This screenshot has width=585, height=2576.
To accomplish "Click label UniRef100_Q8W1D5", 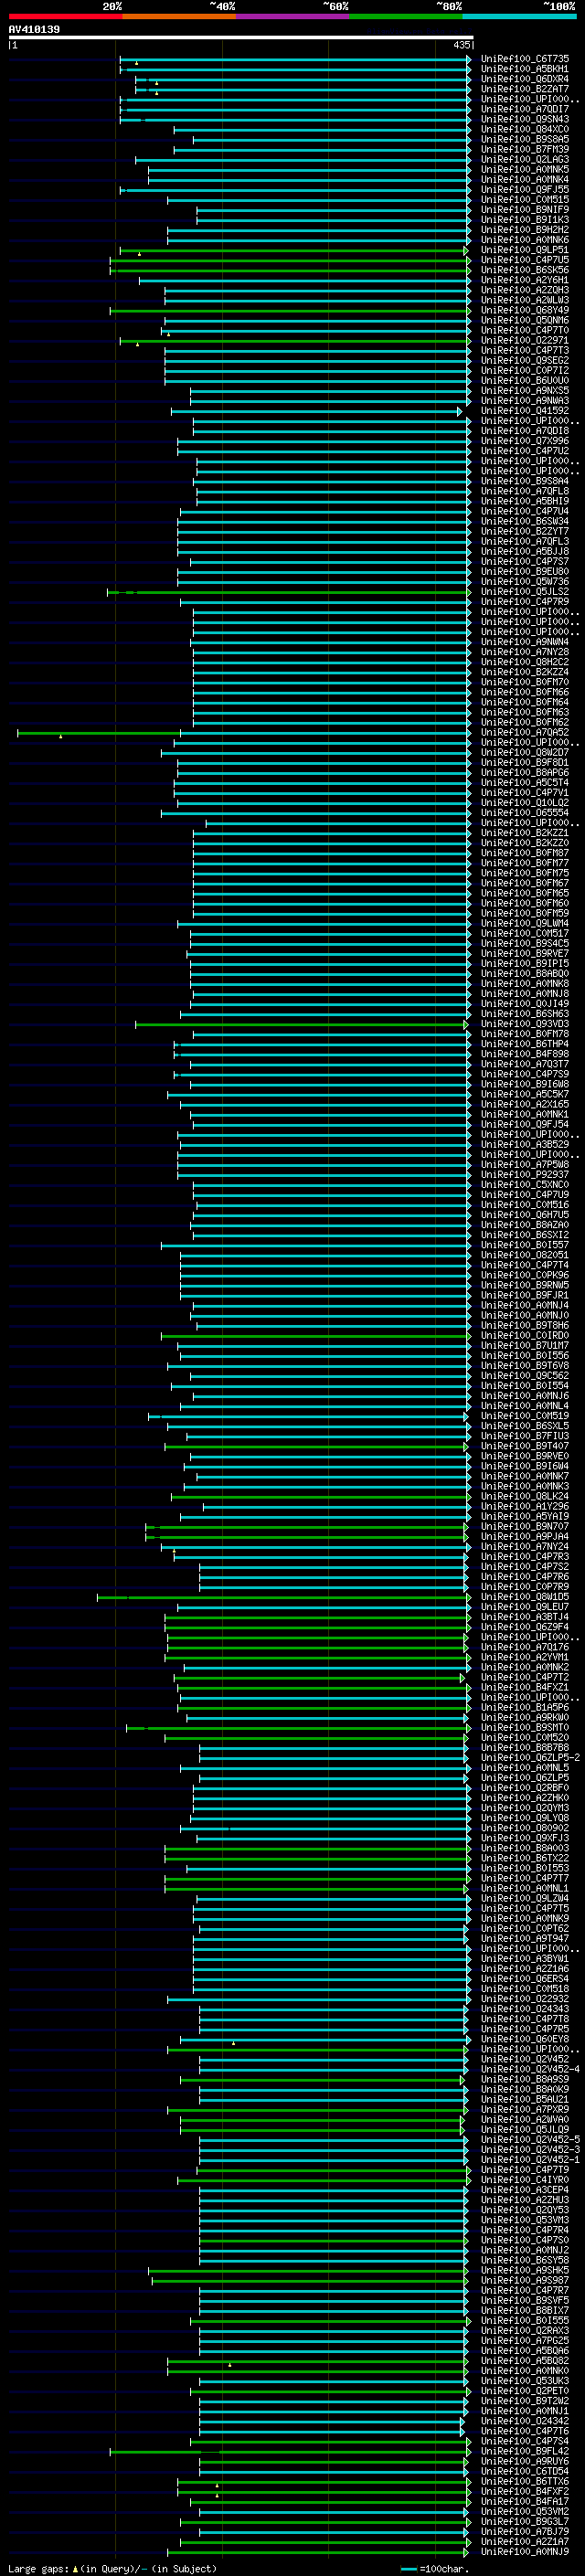I will click(525, 1596).
